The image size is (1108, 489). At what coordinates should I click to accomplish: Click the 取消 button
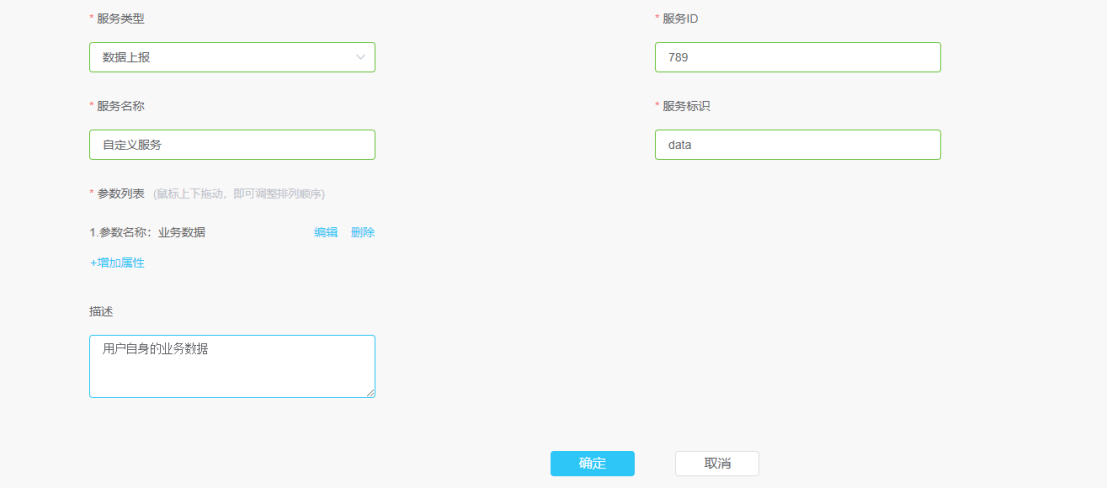coord(717,464)
